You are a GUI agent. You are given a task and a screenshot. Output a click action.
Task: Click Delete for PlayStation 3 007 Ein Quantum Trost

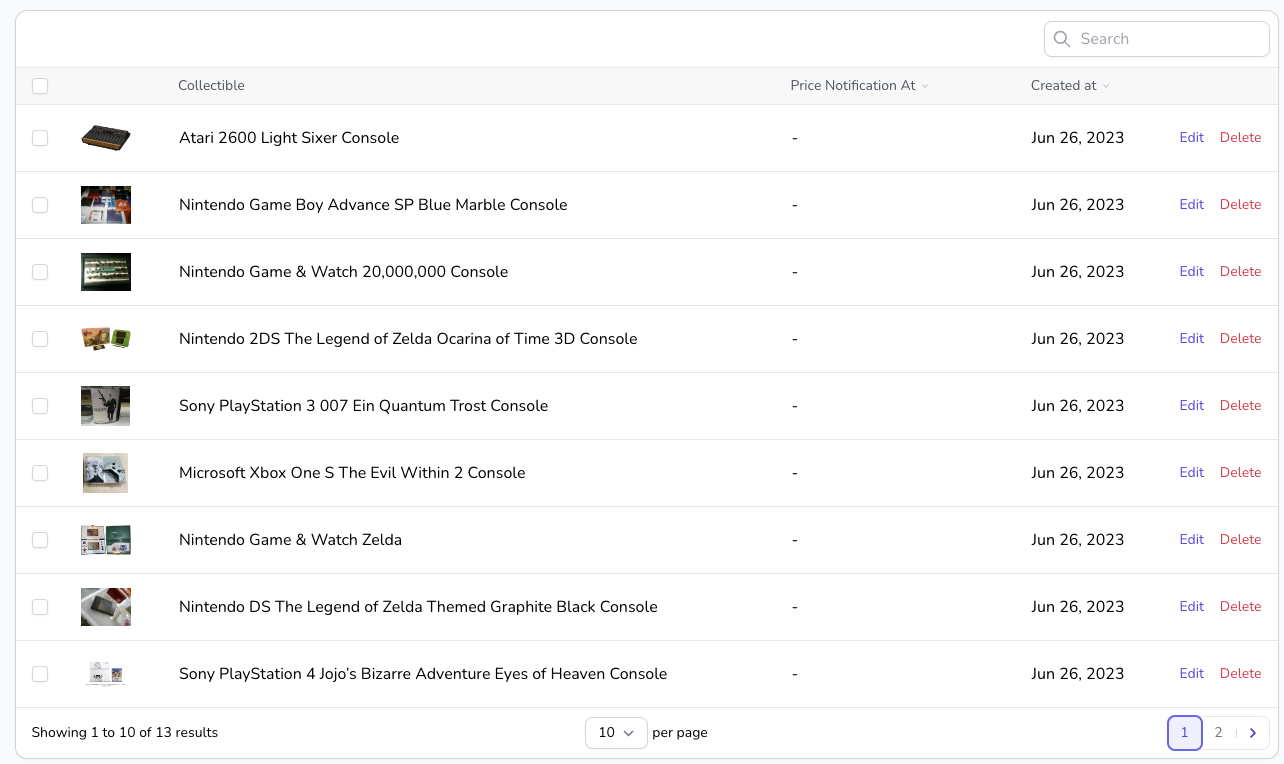(1241, 406)
